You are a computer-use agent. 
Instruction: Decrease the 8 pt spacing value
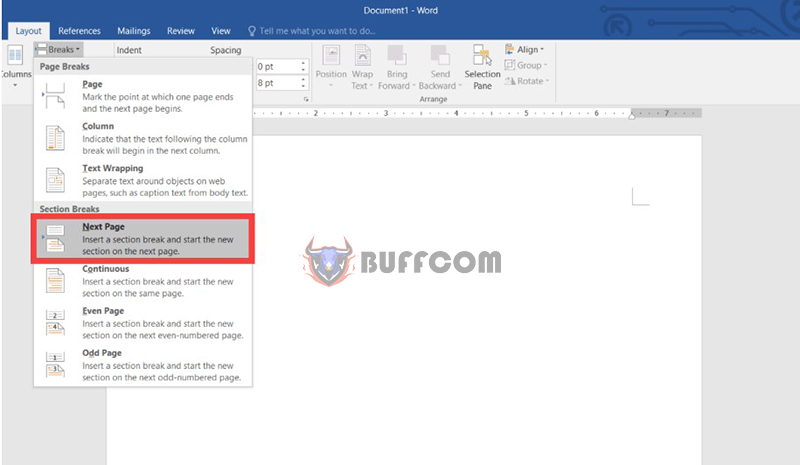click(x=303, y=86)
